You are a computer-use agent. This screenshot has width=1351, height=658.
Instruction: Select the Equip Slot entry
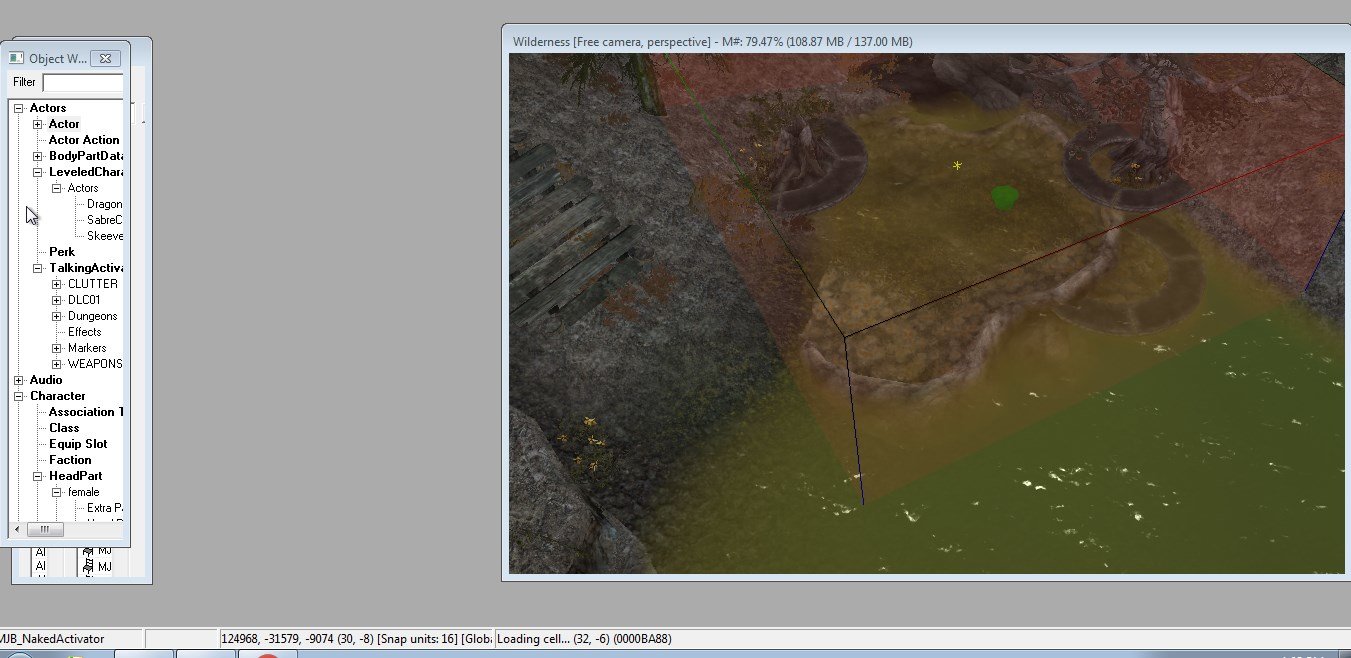78,444
